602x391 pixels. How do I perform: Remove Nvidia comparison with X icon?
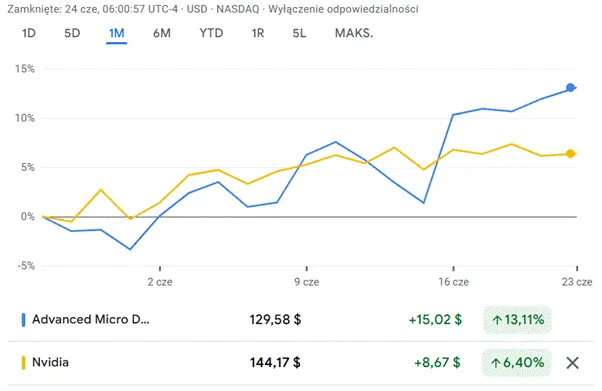point(572,363)
